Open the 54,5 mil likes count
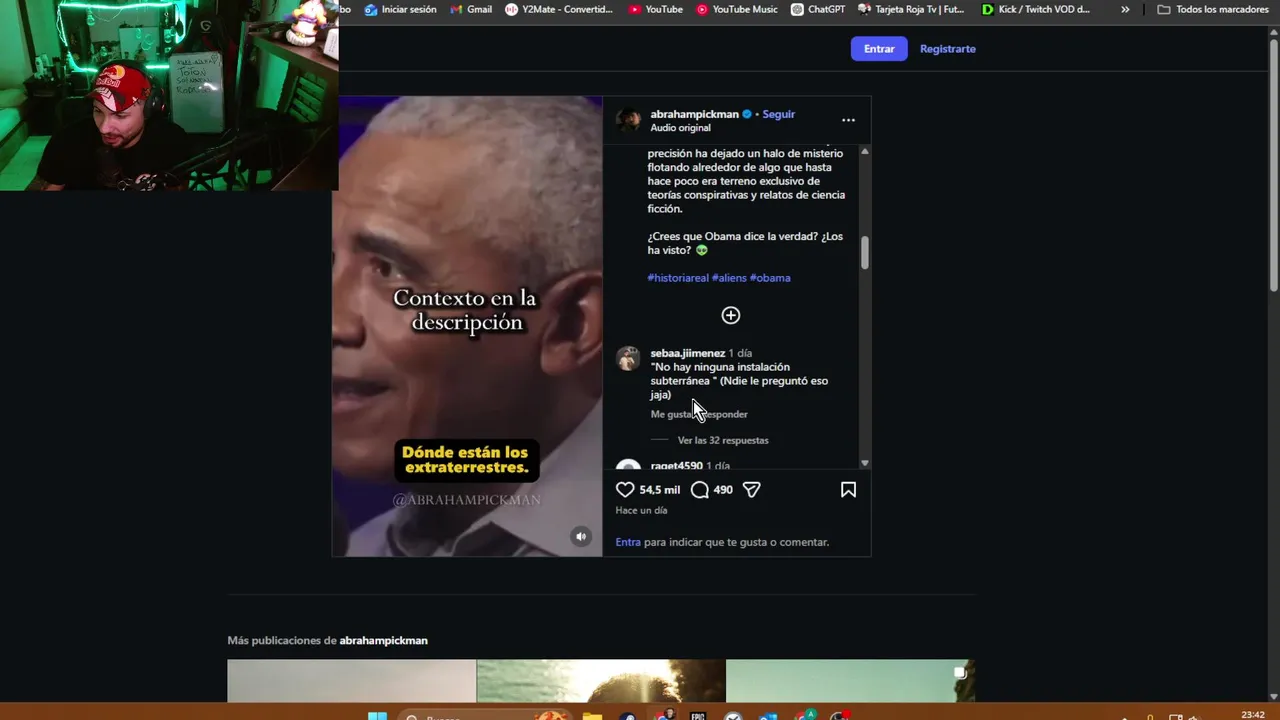1280x720 pixels. click(x=660, y=490)
